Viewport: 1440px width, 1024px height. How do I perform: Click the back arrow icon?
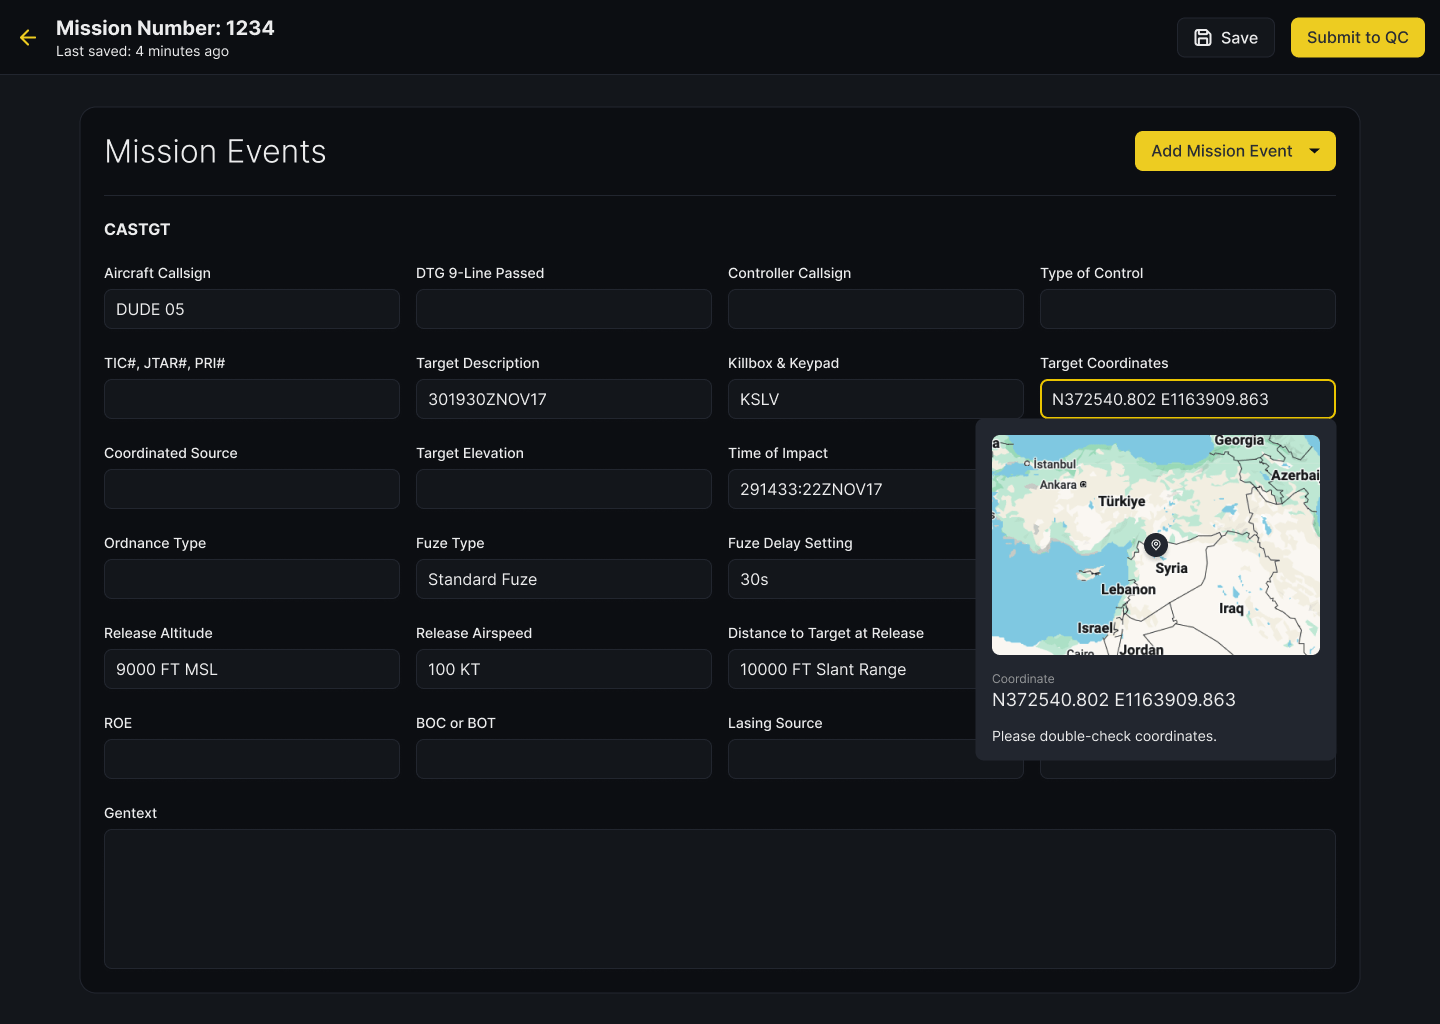coord(28,38)
